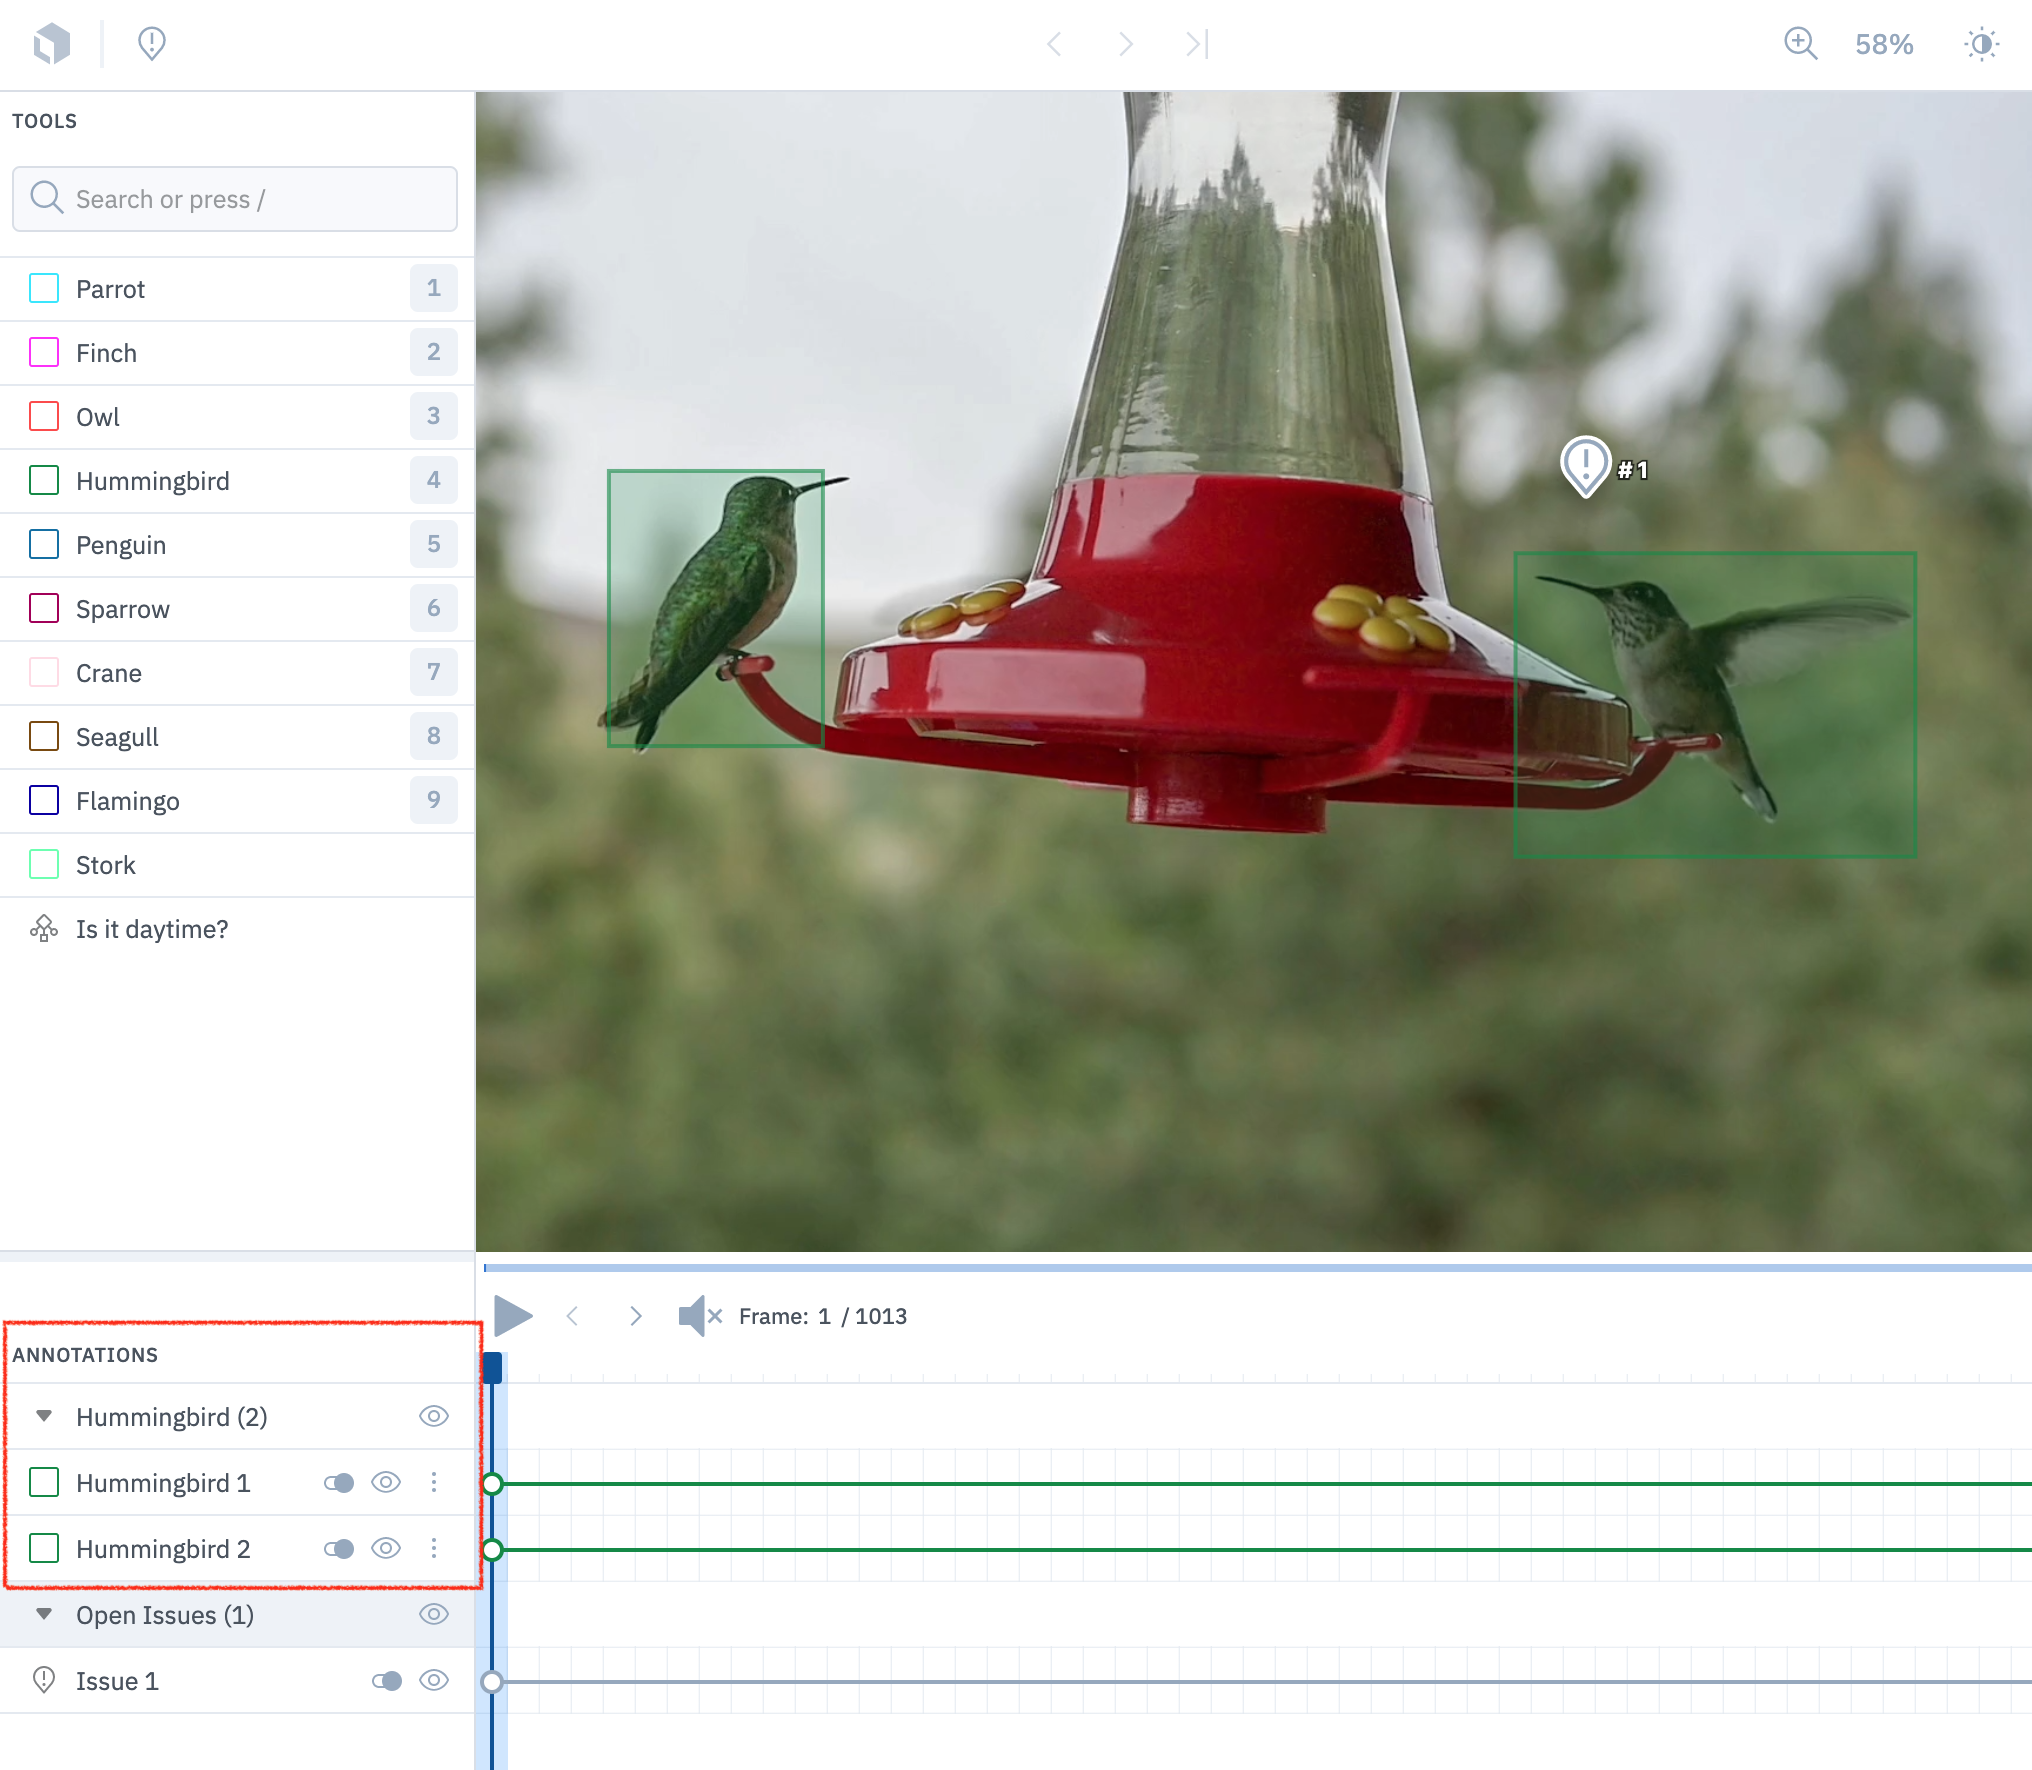Click the zoom-in magnifier icon
The image size is (2032, 1770).
pyautogui.click(x=1800, y=44)
